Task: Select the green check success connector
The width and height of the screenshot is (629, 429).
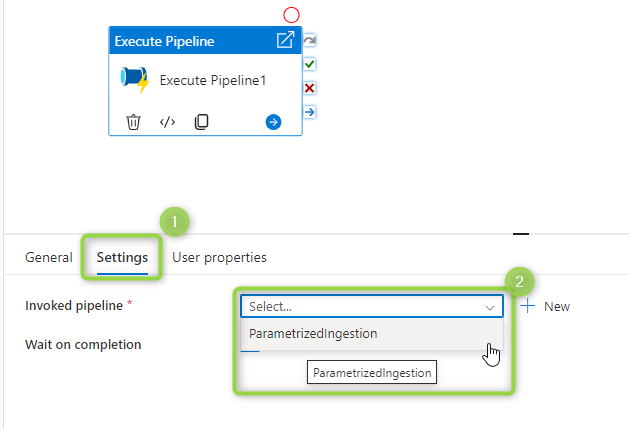Action: tap(309, 64)
